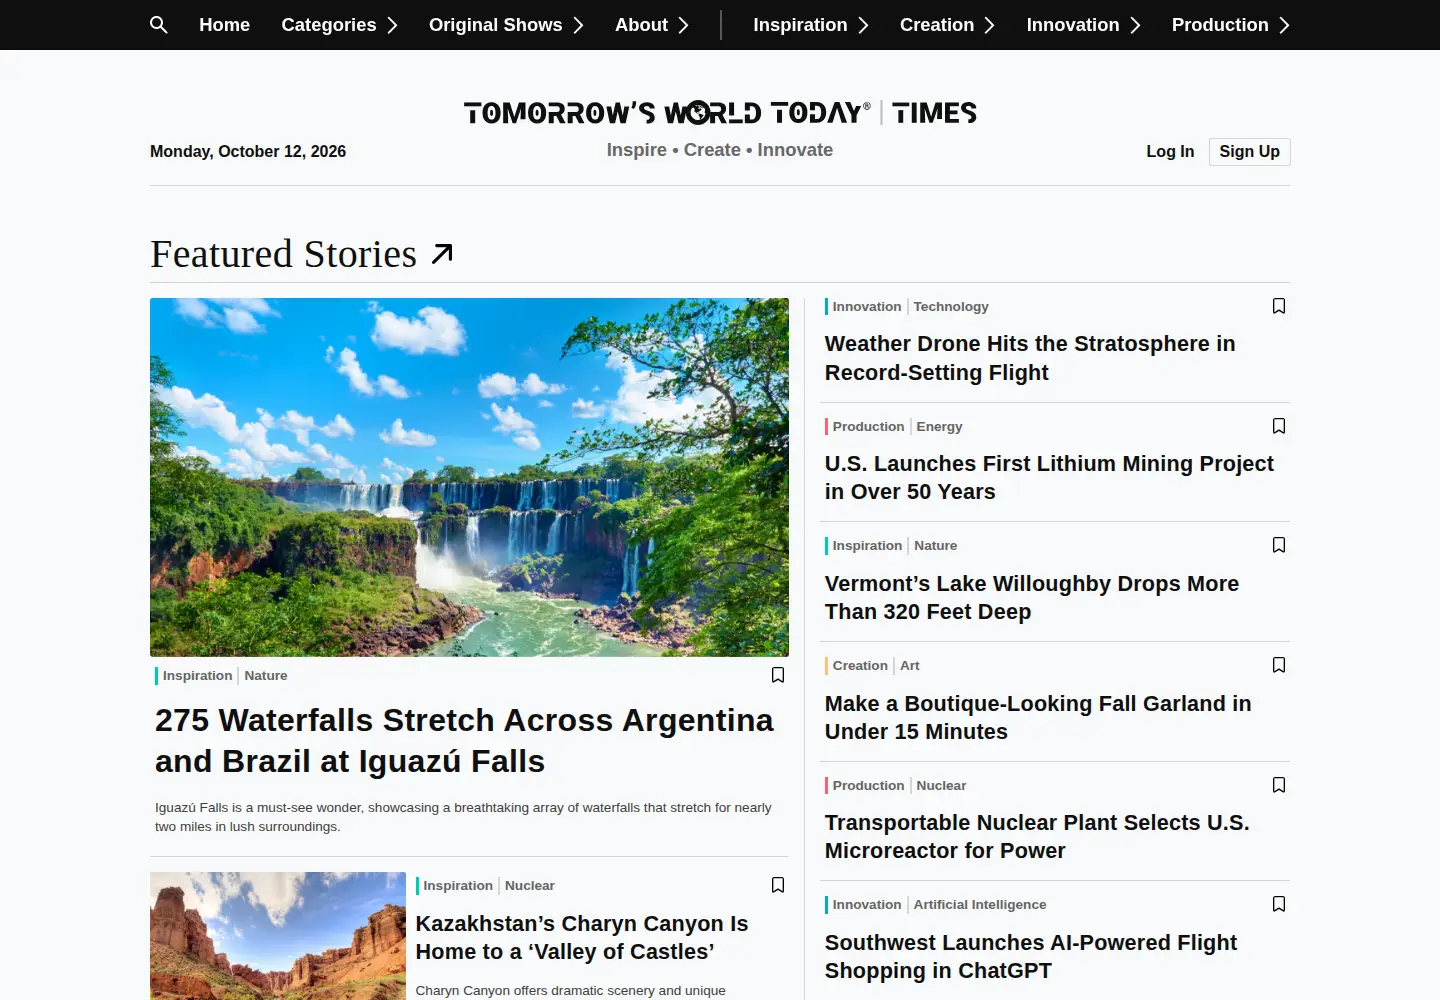Viewport: 1440px width, 1000px height.
Task: Open the Creation section menu
Action: 937,25
